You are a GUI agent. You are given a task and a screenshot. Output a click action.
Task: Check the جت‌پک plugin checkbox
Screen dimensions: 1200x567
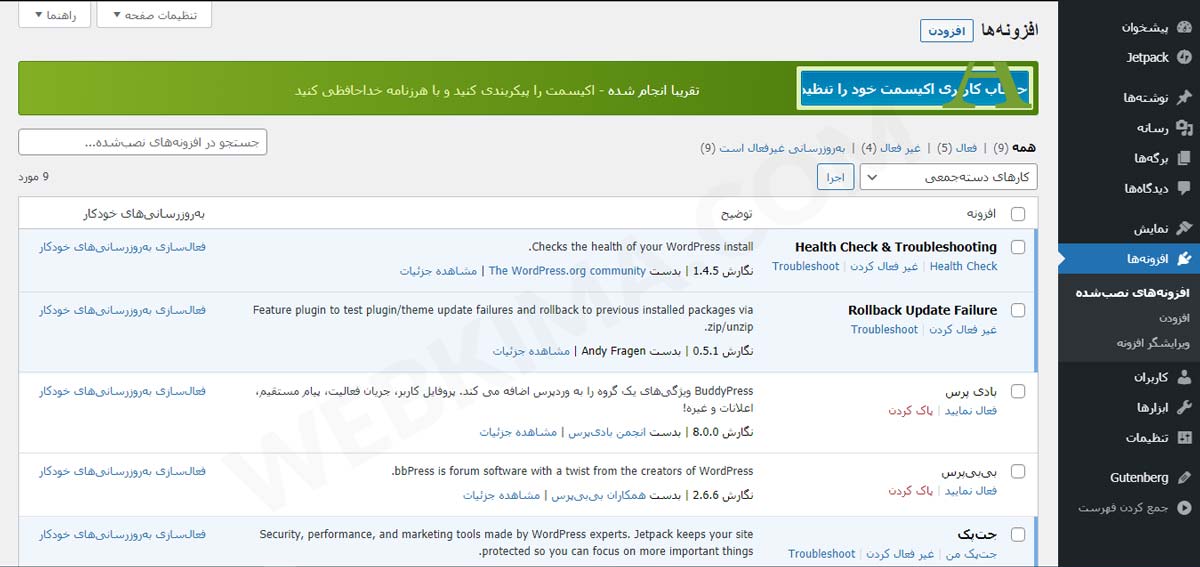click(x=1018, y=534)
